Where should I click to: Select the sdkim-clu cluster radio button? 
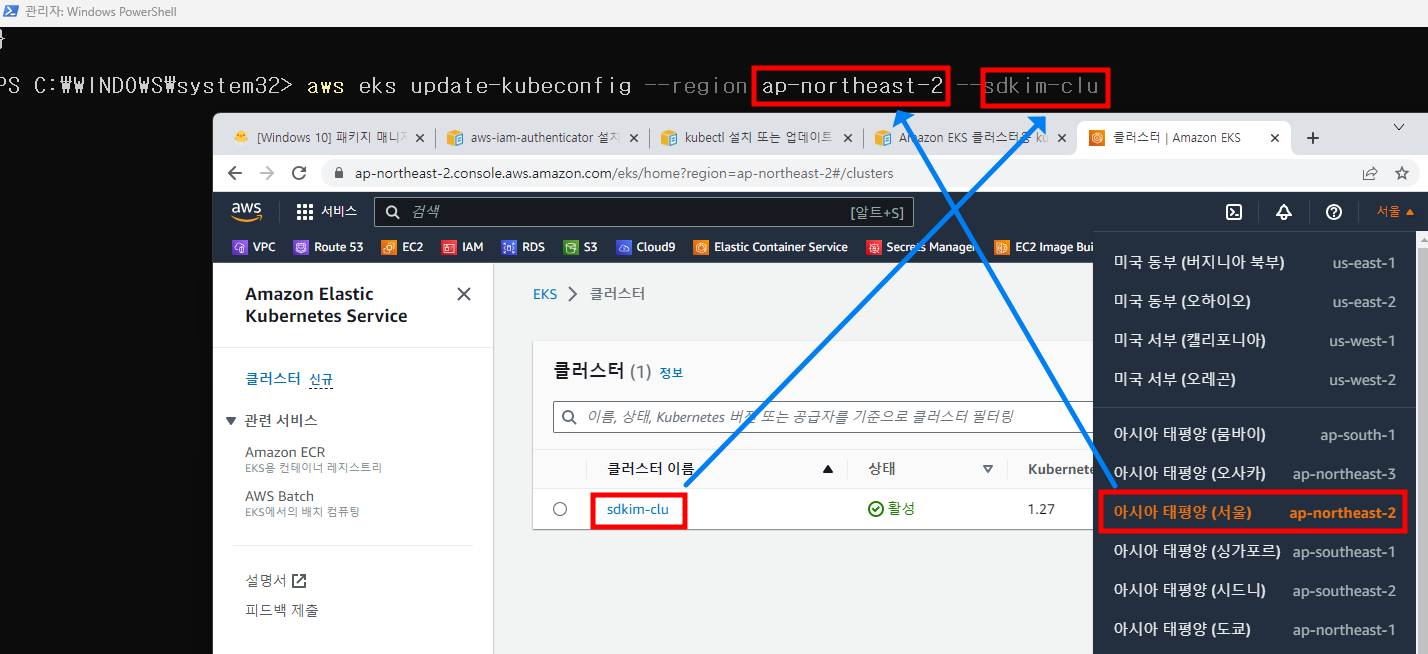click(560, 509)
